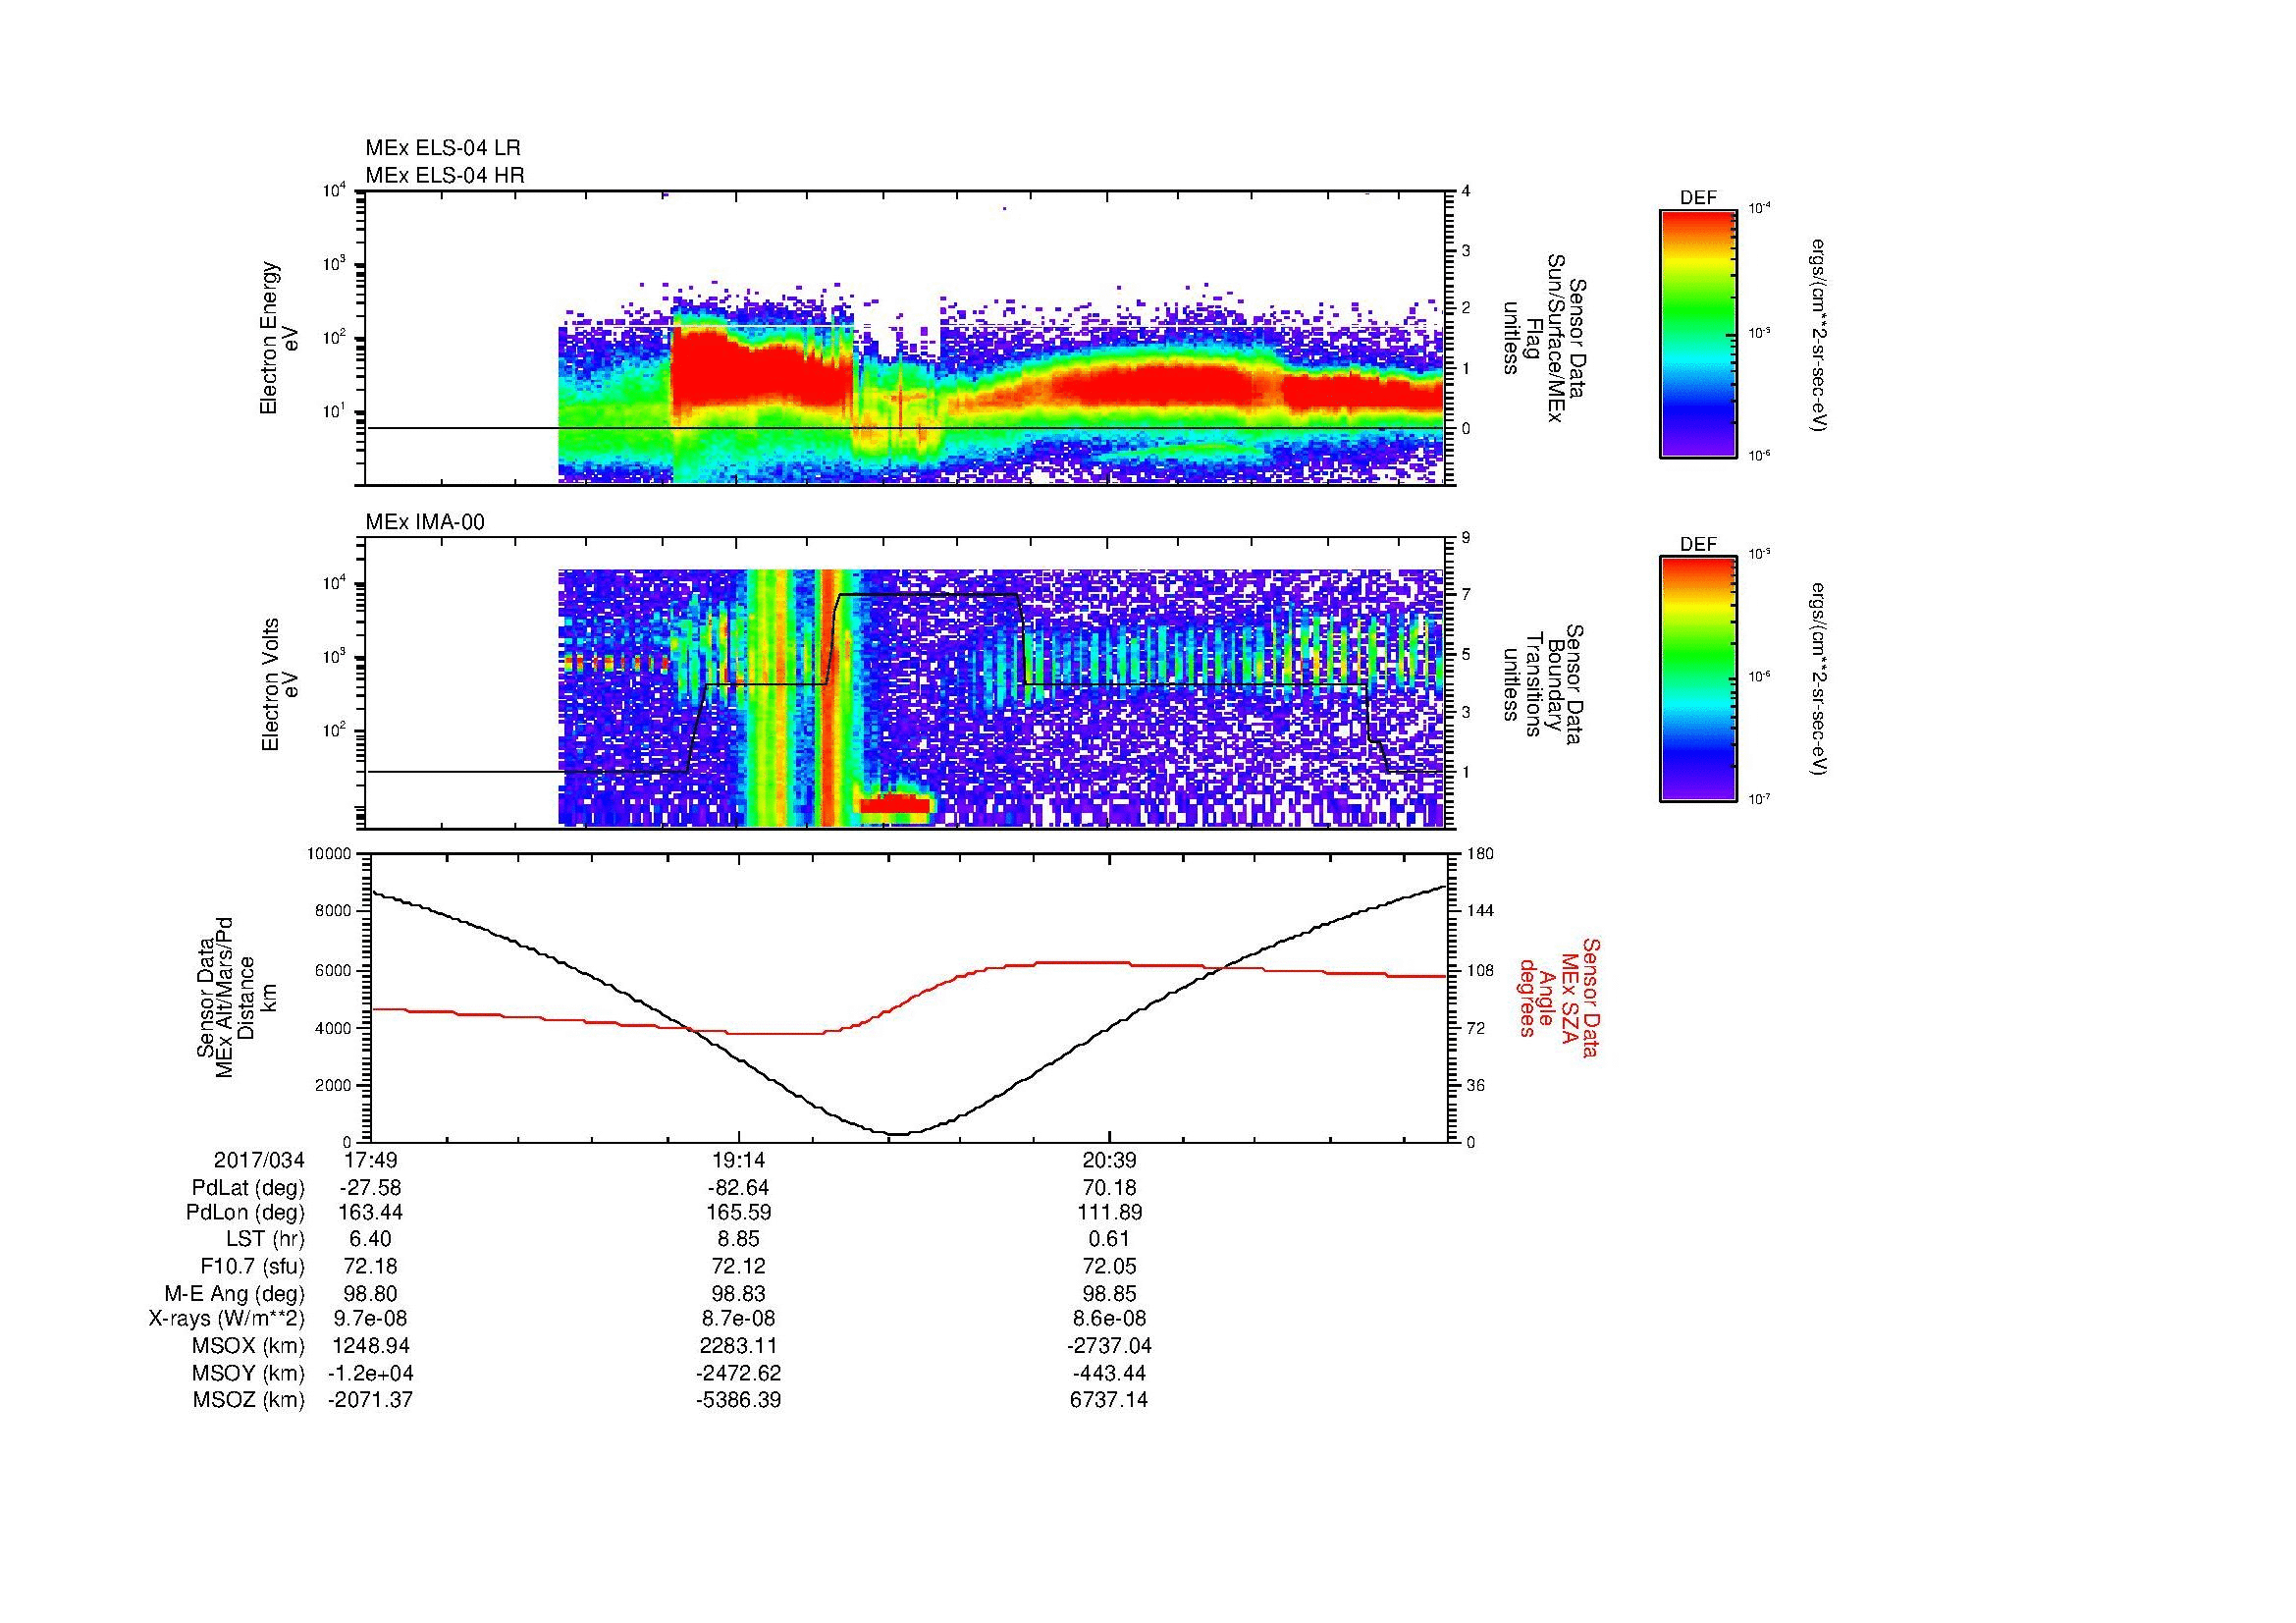Click the red 'MEx SZA Angle degrees' axis label
The width and height of the screenshot is (2296, 1623).
(x=1558, y=997)
